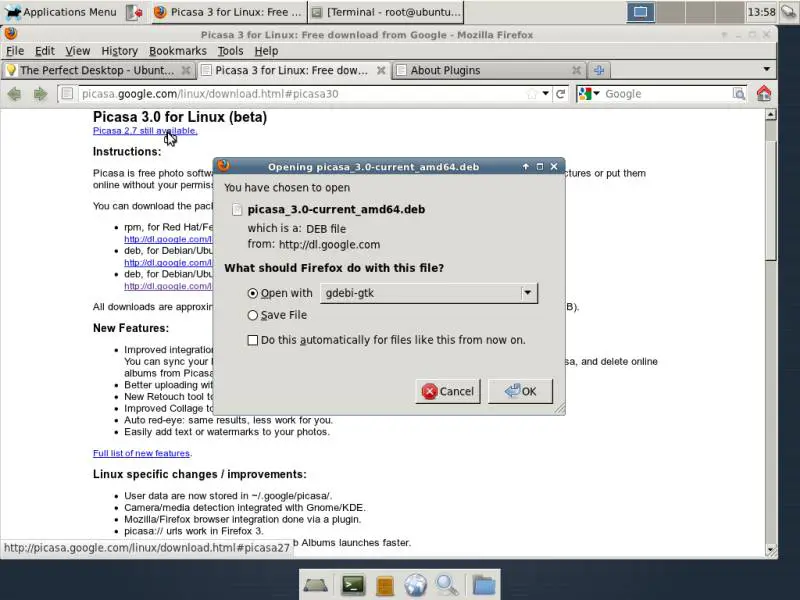Screen dimensions: 800x600
Task: Close The Perfect Desktop tab
Action: click(x=186, y=70)
